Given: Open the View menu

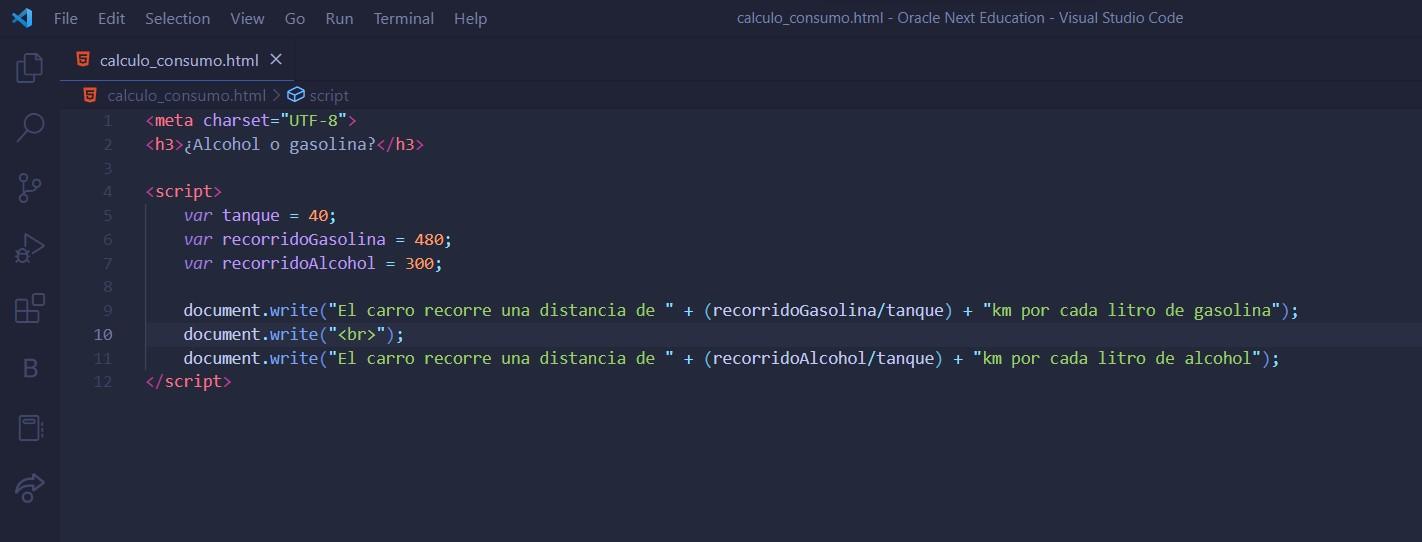Looking at the screenshot, I should coord(247,18).
